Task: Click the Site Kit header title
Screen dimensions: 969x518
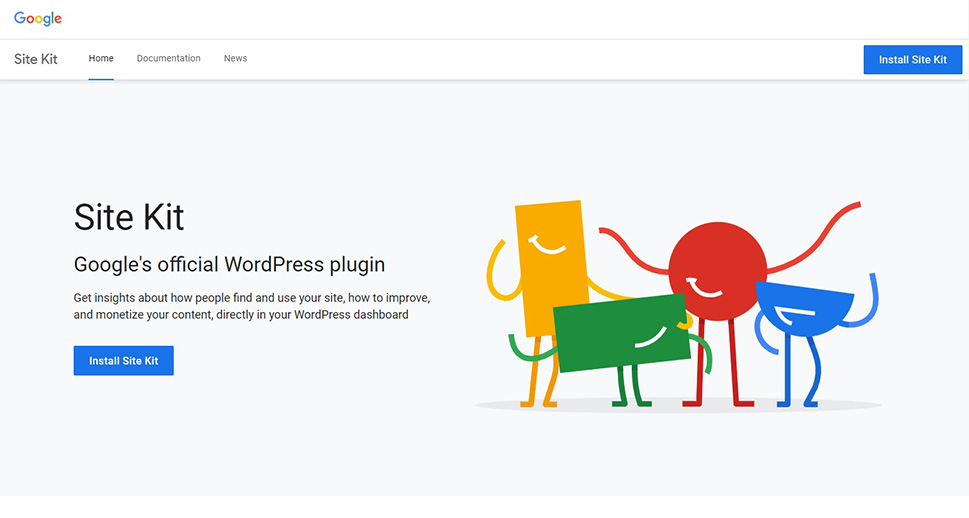Action: (x=36, y=59)
